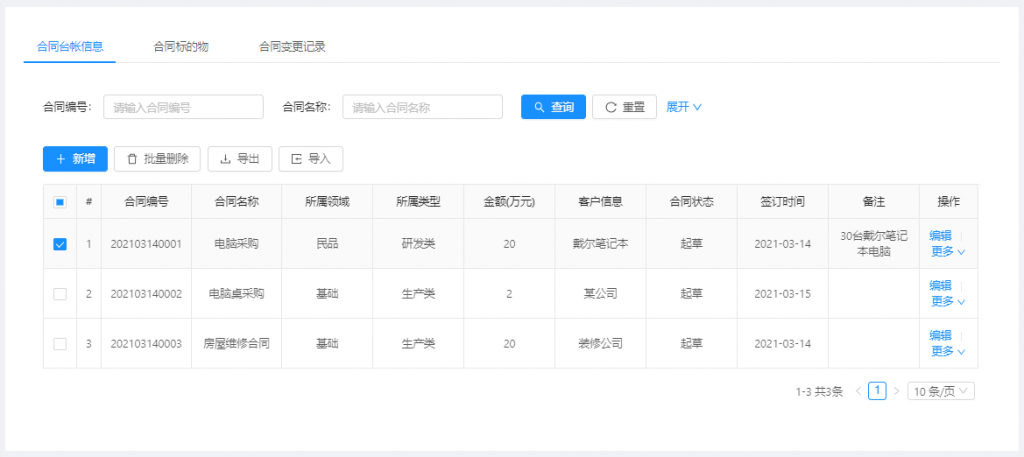Viewport: 1024px width, 457px height.
Task: Focus the 合同编号 input field
Action: tap(183, 107)
